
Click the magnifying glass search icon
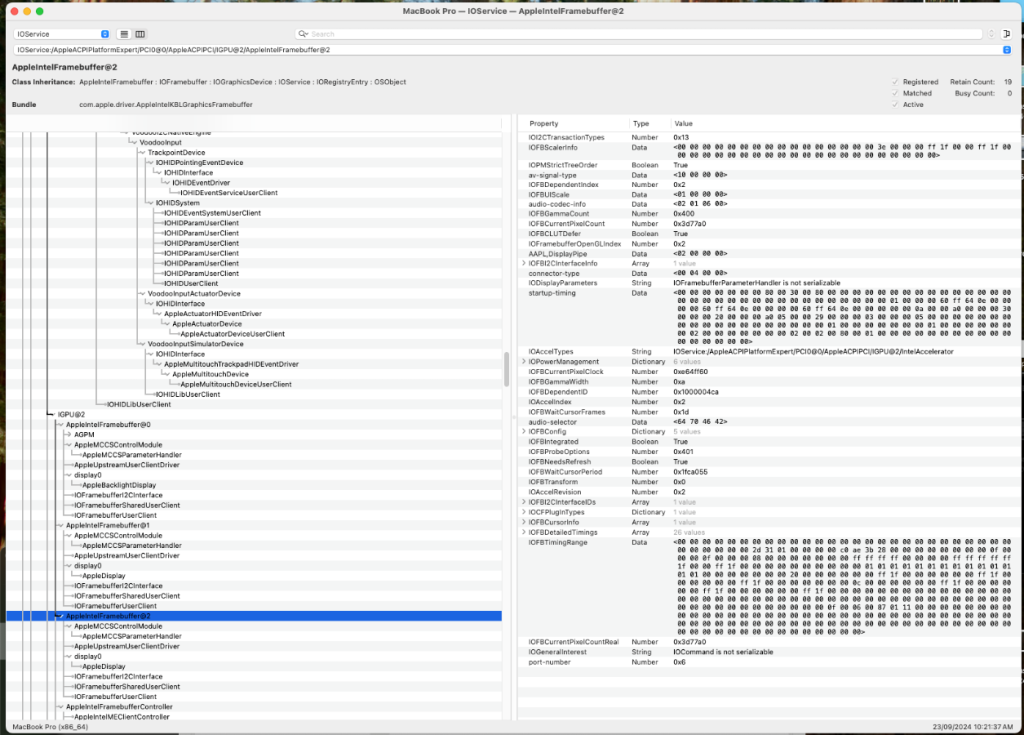[x=302, y=34]
